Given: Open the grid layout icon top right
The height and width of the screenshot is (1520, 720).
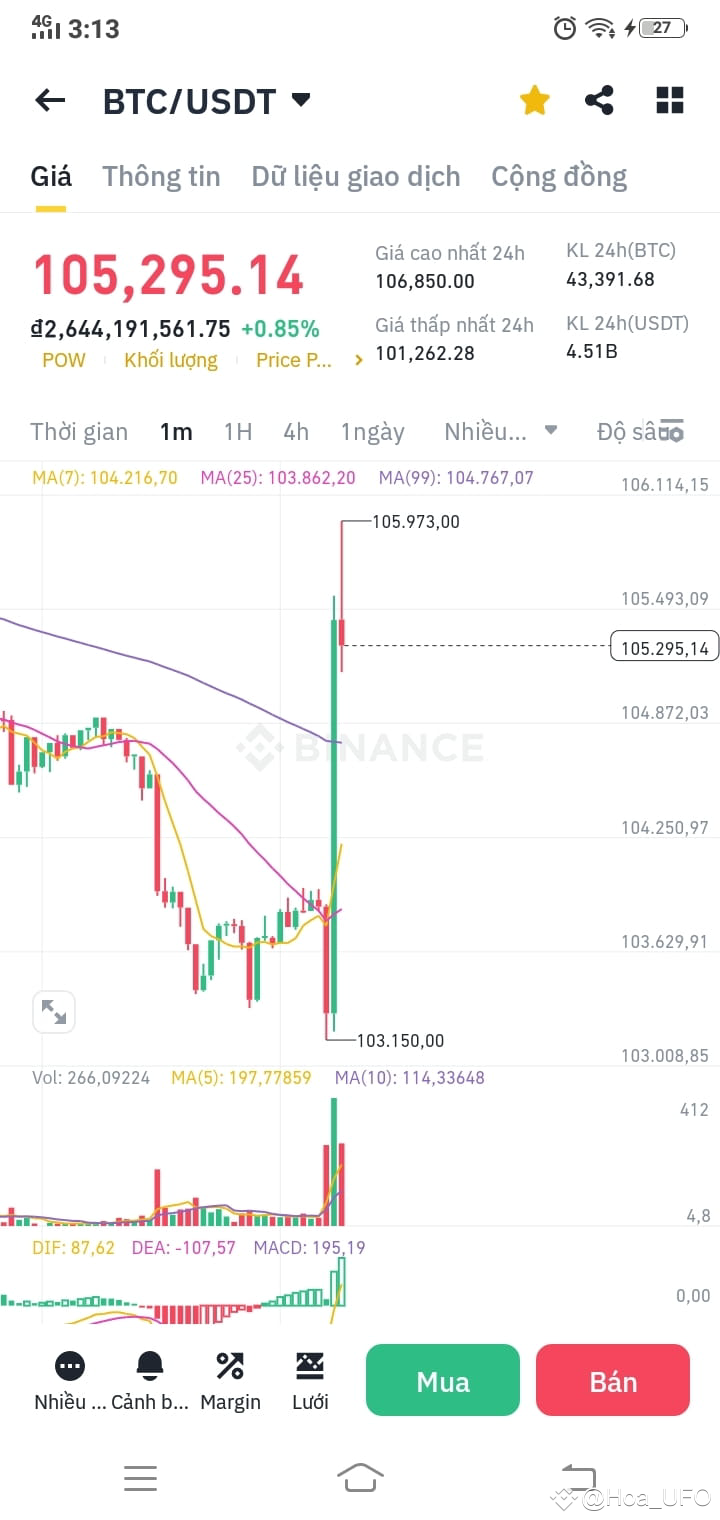Looking at the screenshot, I should pos(668,100).
